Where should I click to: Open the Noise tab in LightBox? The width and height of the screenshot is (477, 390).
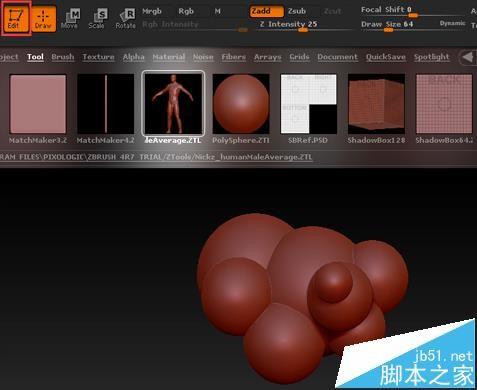click(x=203, y=57)
